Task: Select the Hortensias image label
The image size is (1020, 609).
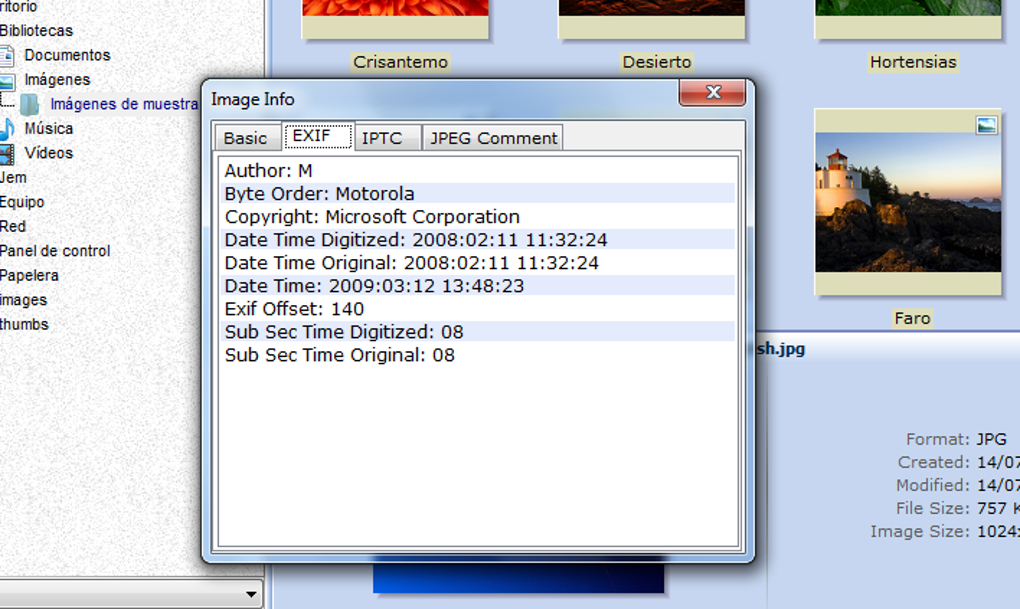Action: pyautogui.click(x=913, y=62)
